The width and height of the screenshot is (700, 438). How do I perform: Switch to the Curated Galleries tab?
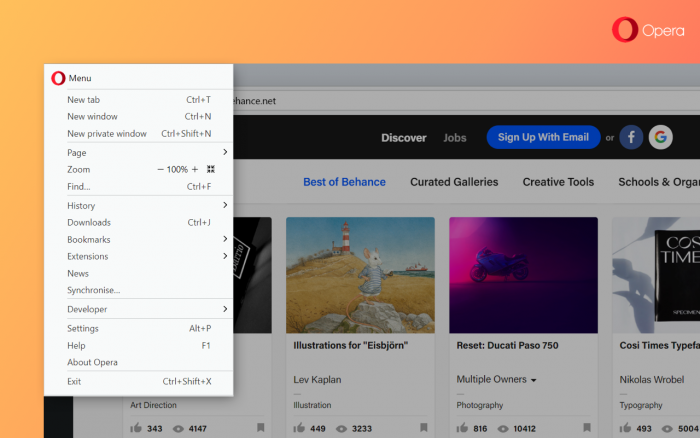[x=454, y=182]
